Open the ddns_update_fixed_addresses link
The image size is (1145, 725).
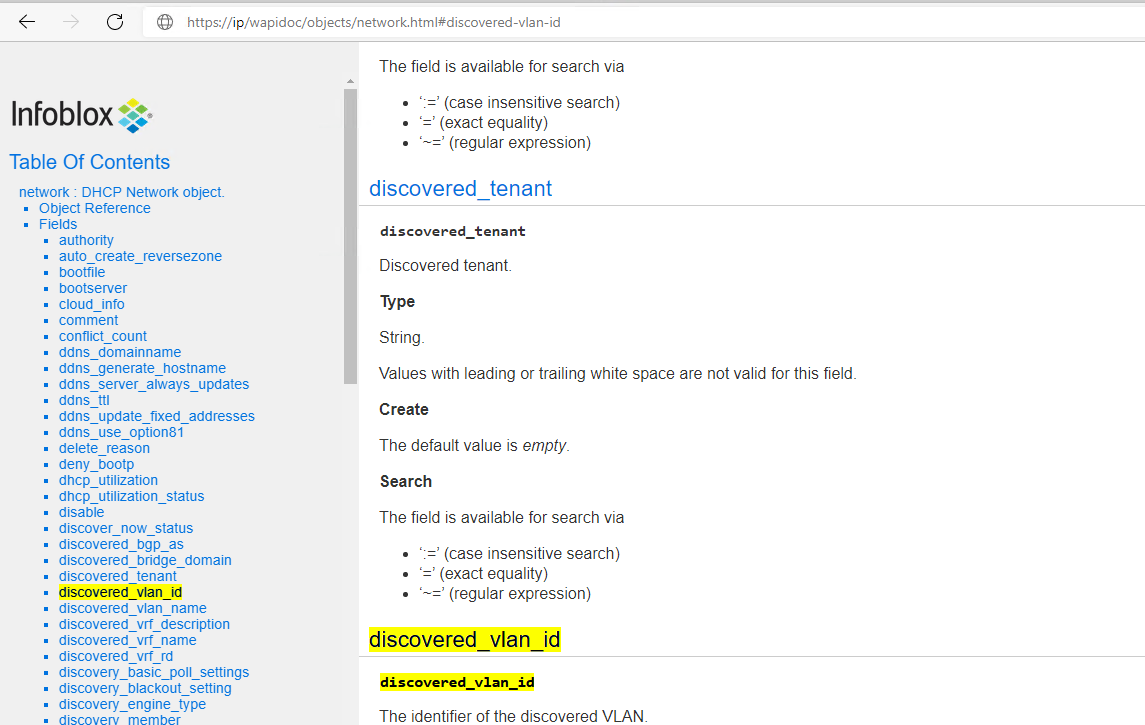pos(157,416)
